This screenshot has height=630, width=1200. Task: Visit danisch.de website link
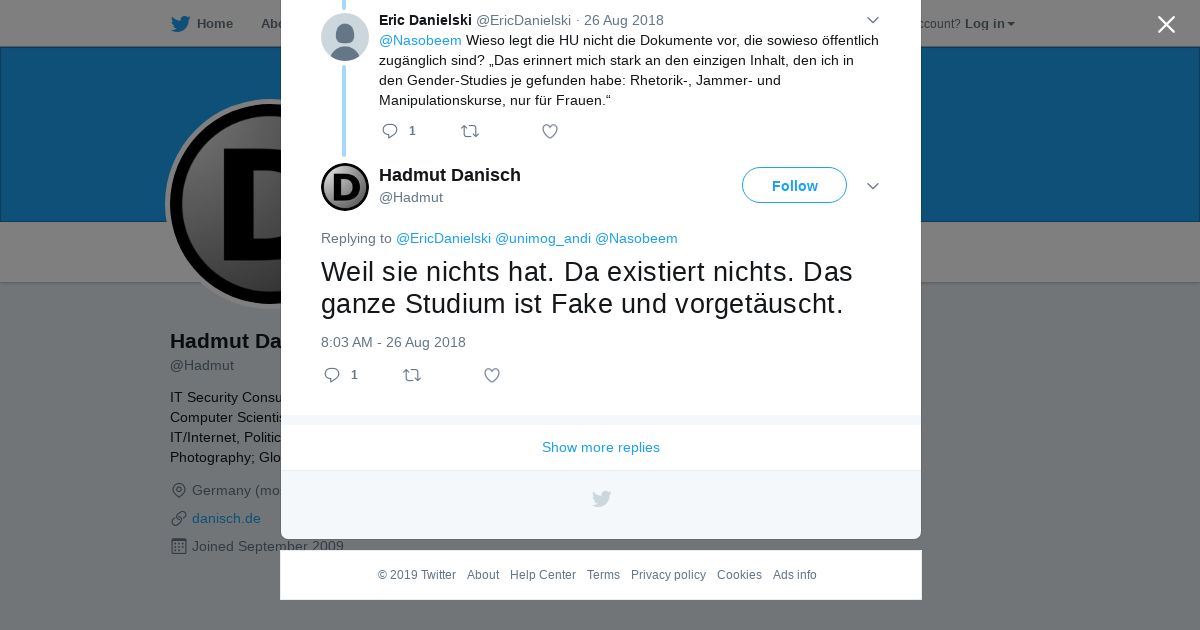[226, 518]
